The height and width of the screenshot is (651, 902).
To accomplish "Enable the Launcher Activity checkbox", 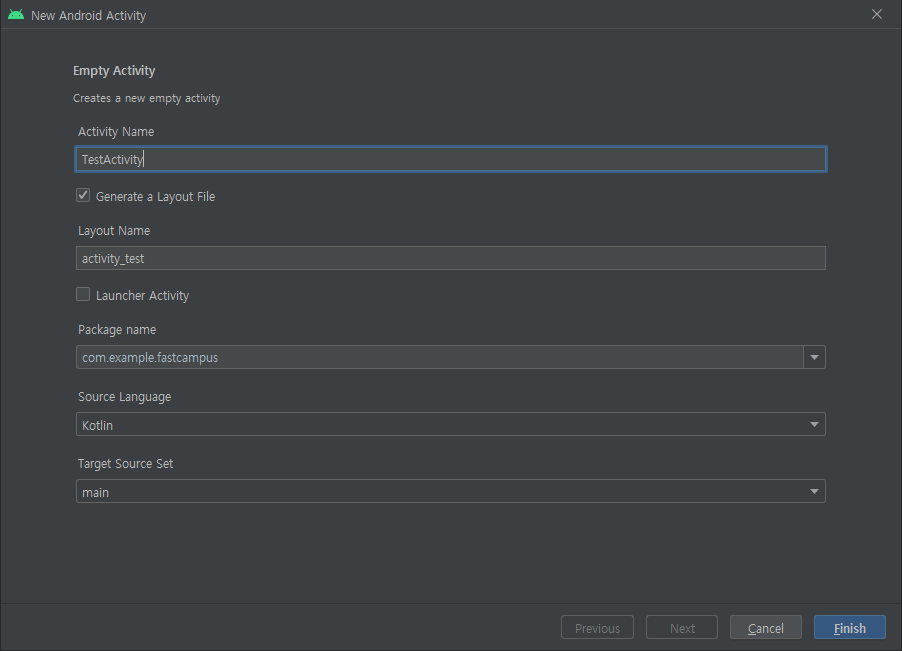I will click(83, 294).
